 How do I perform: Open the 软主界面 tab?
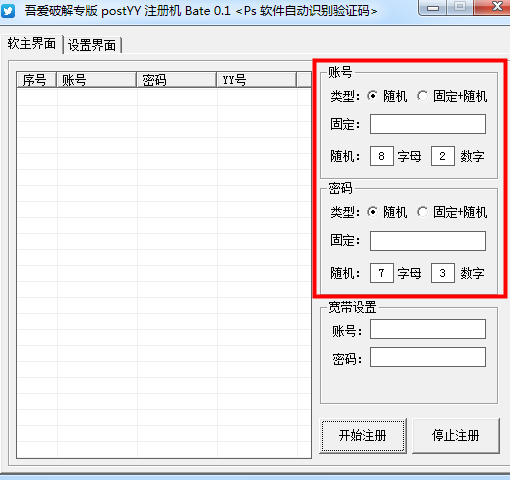32,44
